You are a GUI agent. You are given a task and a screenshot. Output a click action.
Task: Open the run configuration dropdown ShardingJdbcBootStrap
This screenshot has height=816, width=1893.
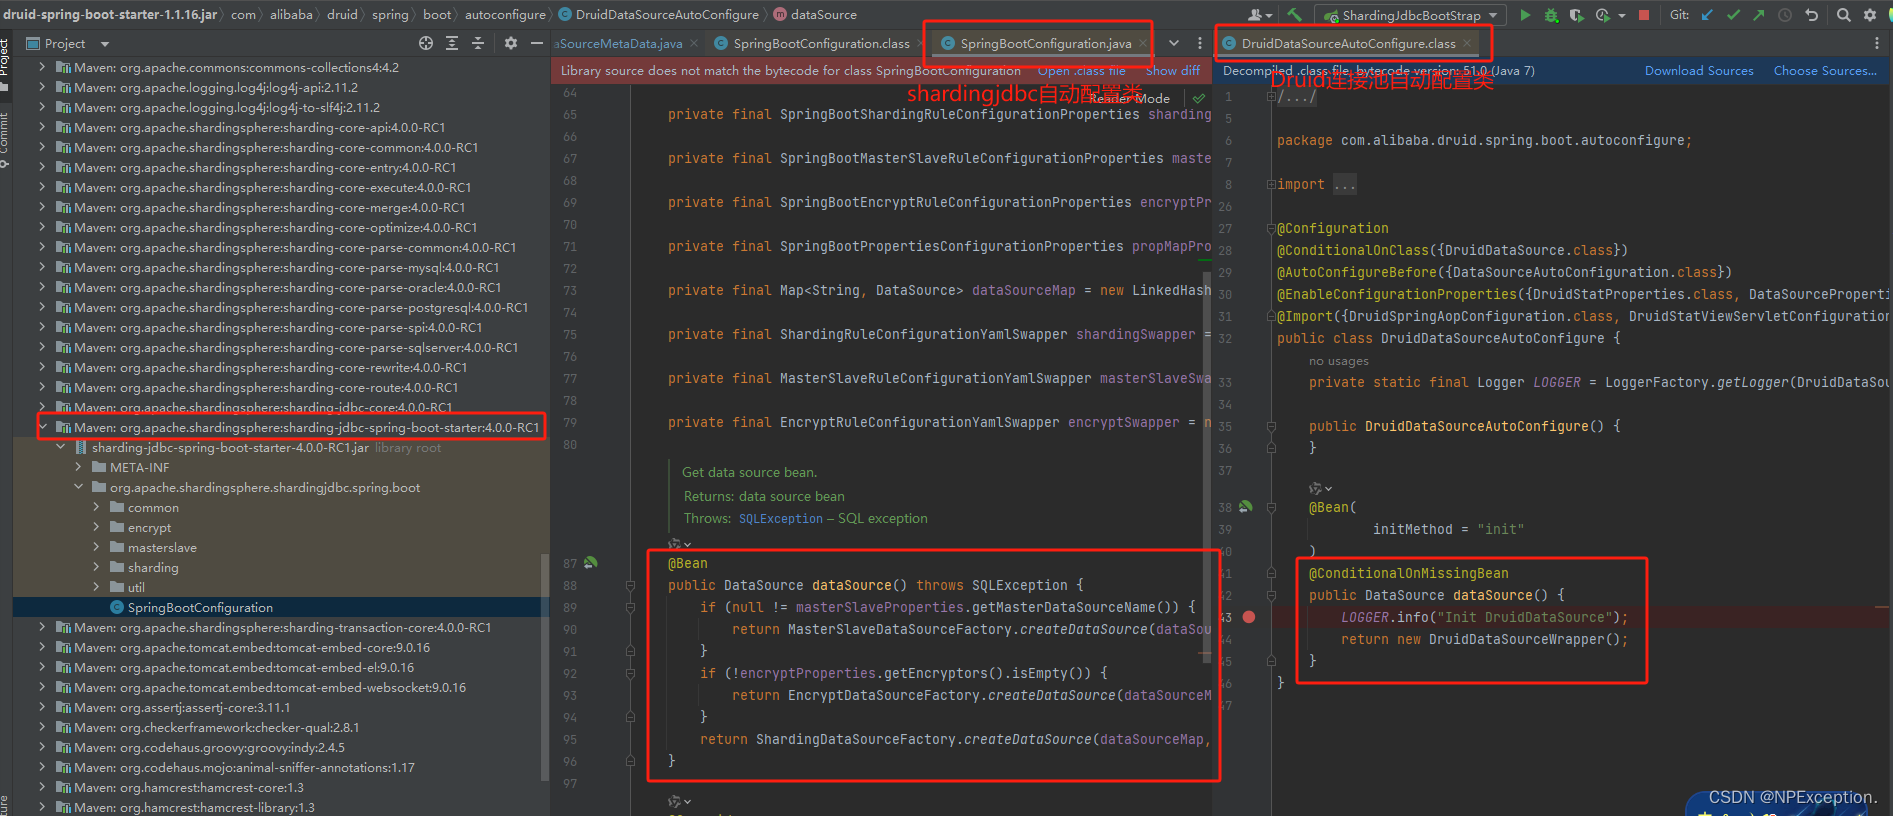click(x=1411, y=15)
